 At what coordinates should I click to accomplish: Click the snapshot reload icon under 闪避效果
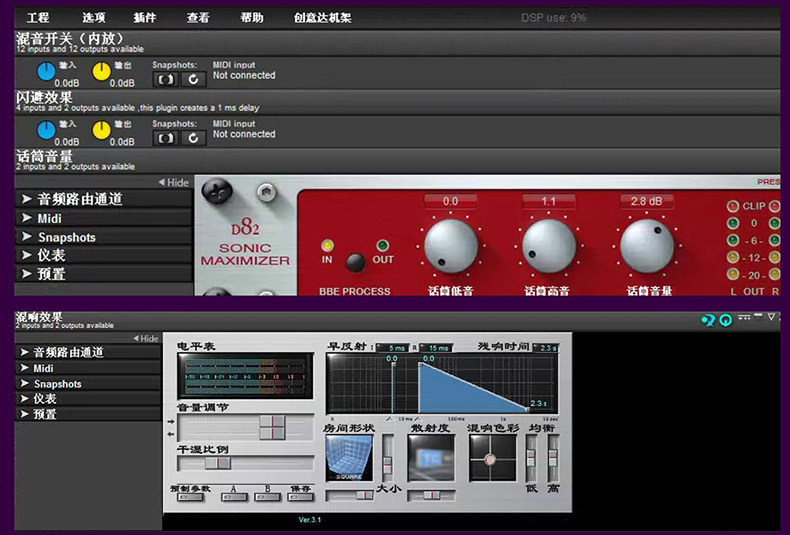(193, 138)
